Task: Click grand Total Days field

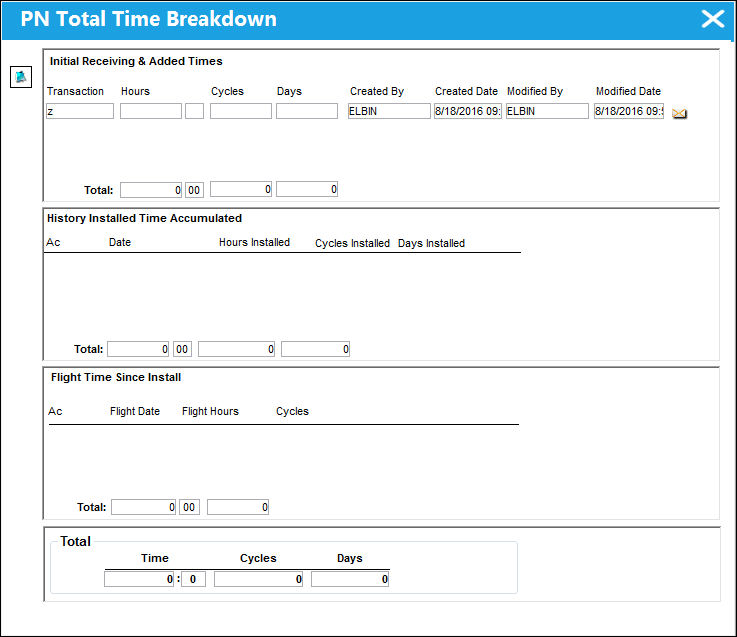Action: coord(350,579)
